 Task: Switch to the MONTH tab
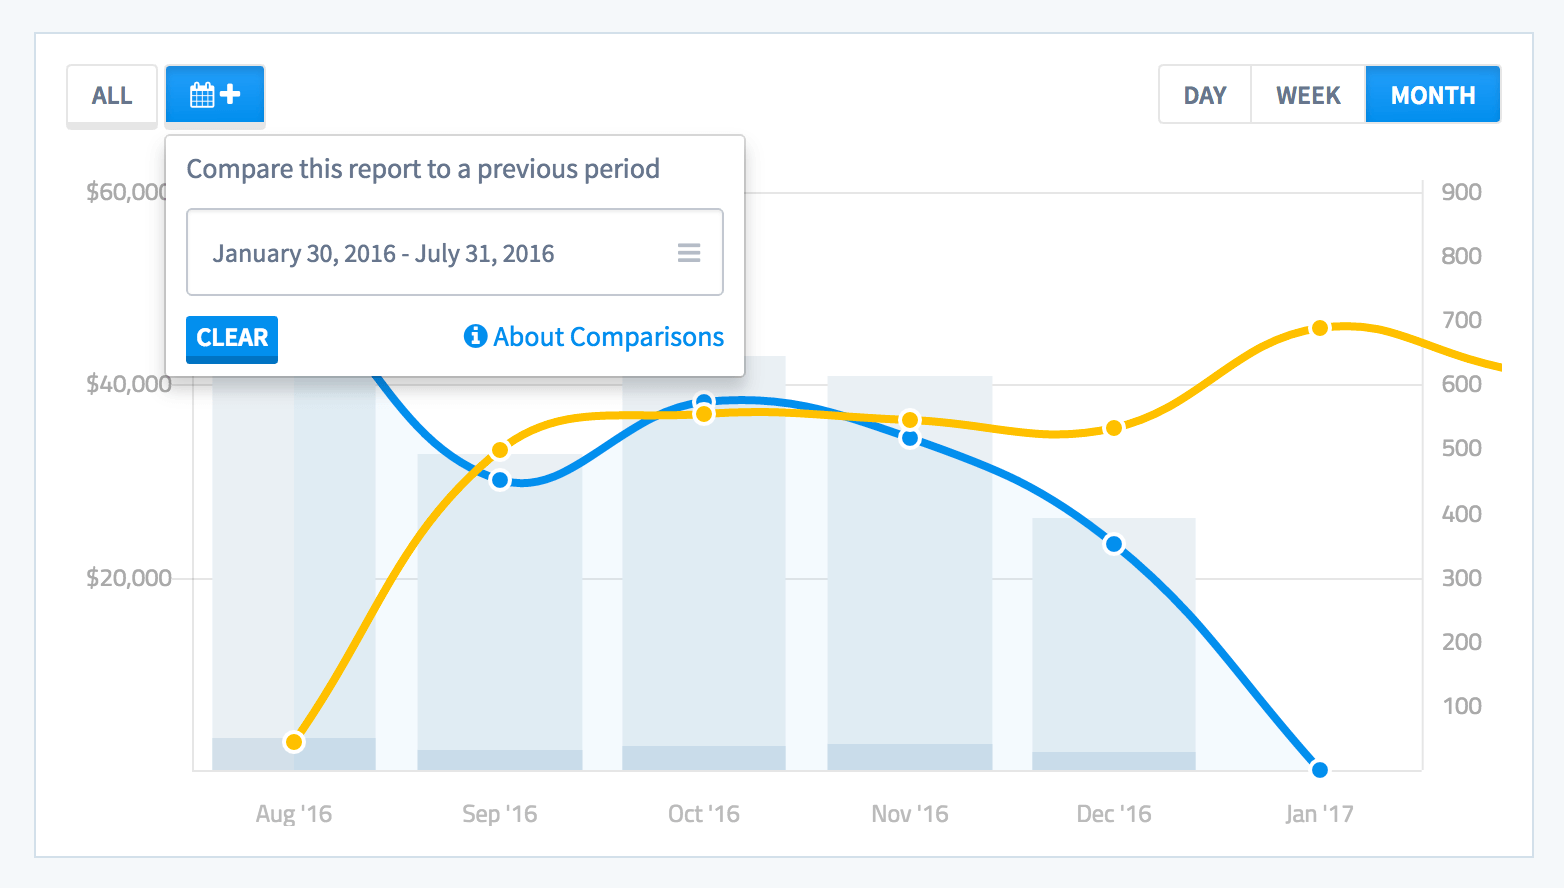point(1432,94)
